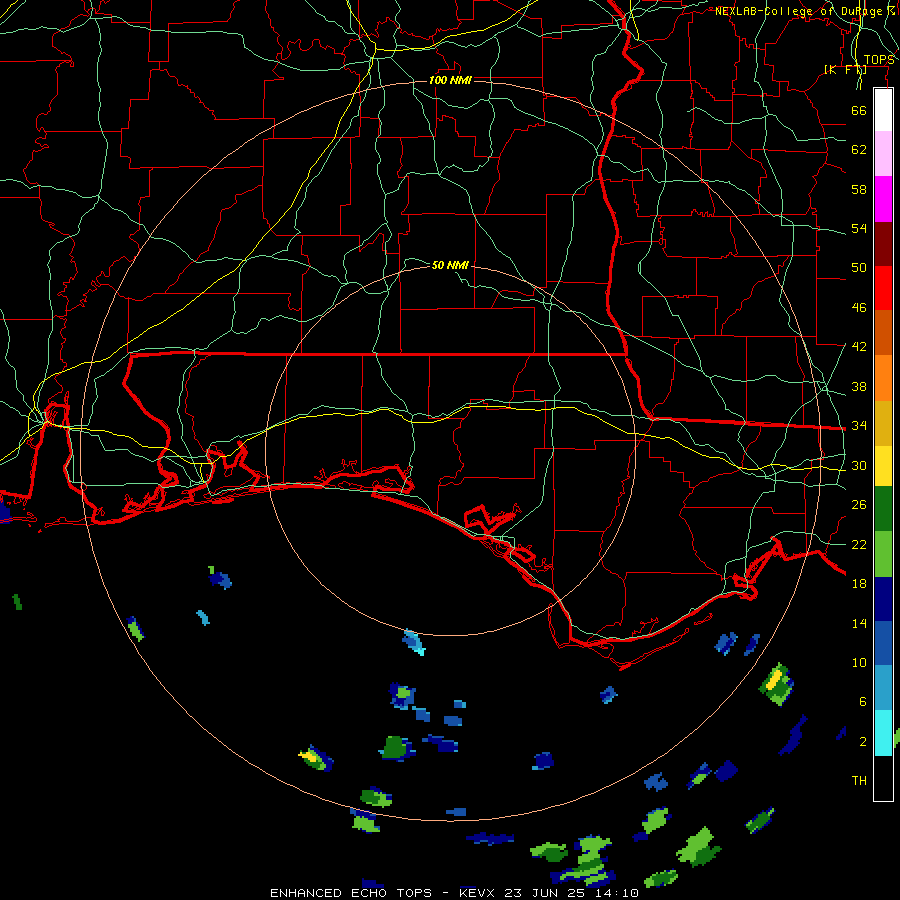
Task: Click the '62' legend value
Action: 859,149
